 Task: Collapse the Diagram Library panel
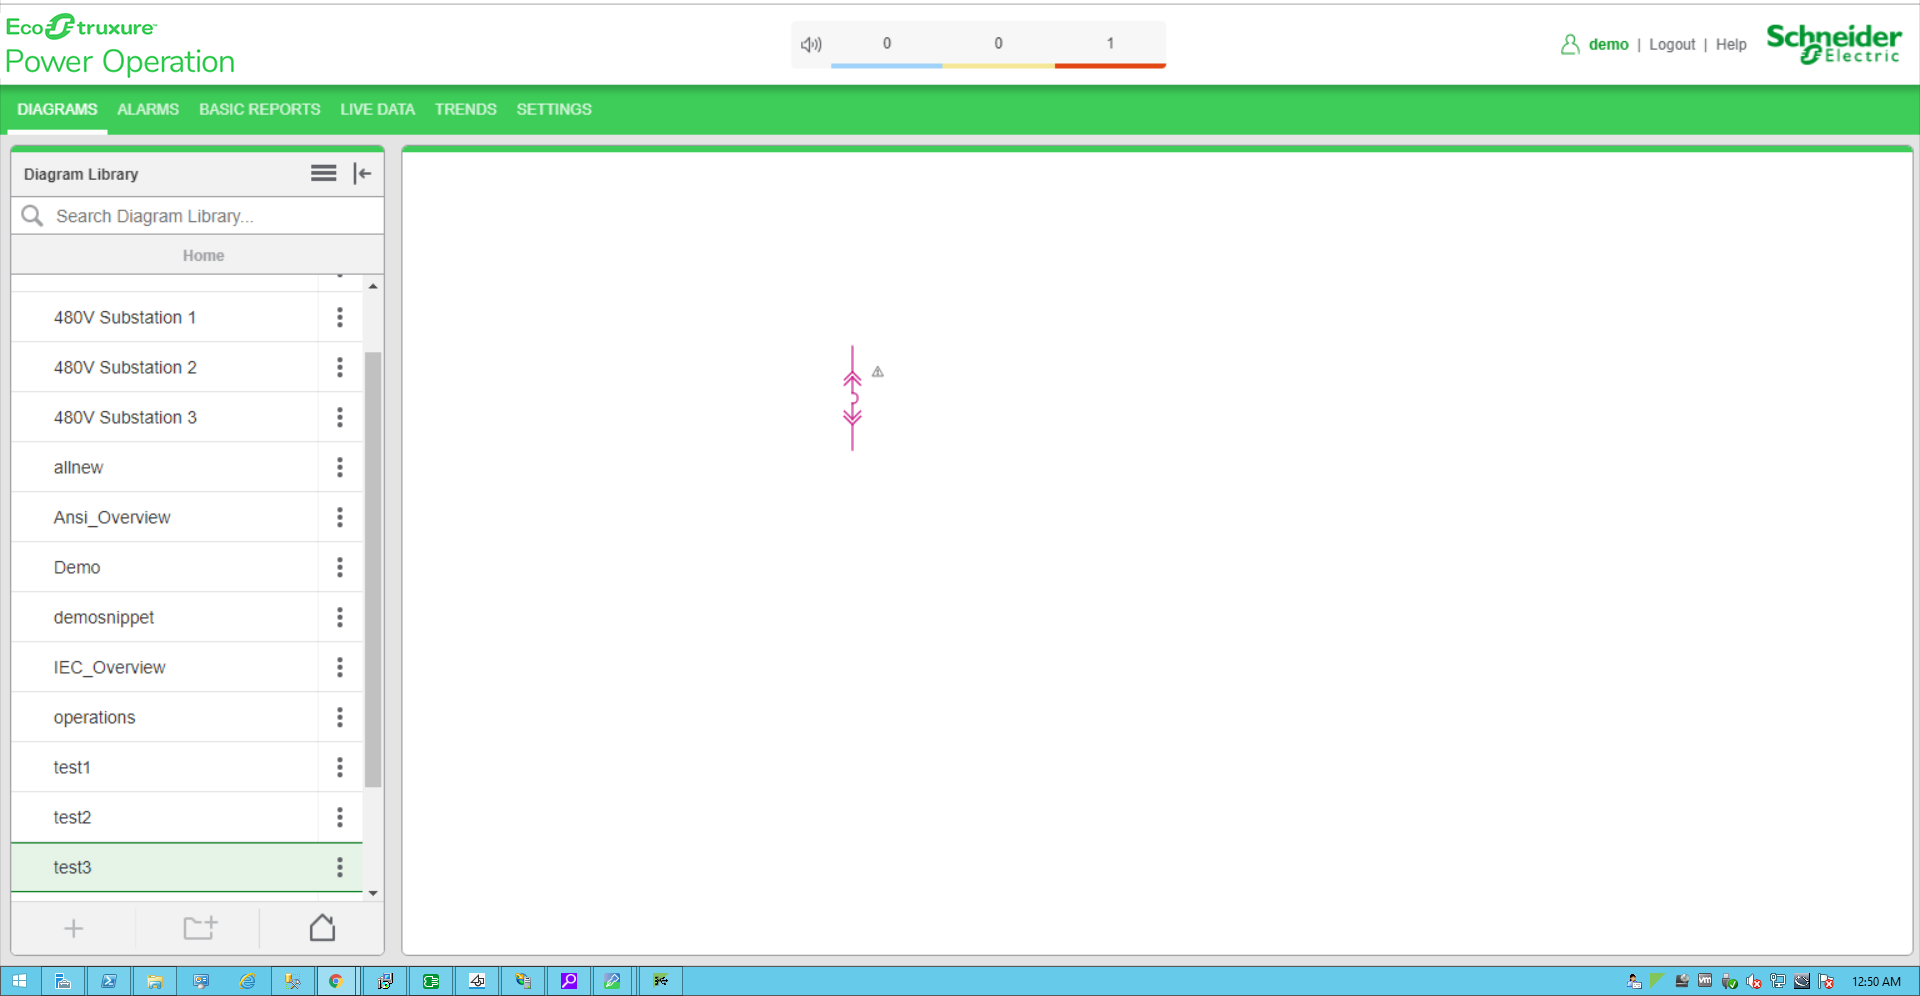(362, 174)
